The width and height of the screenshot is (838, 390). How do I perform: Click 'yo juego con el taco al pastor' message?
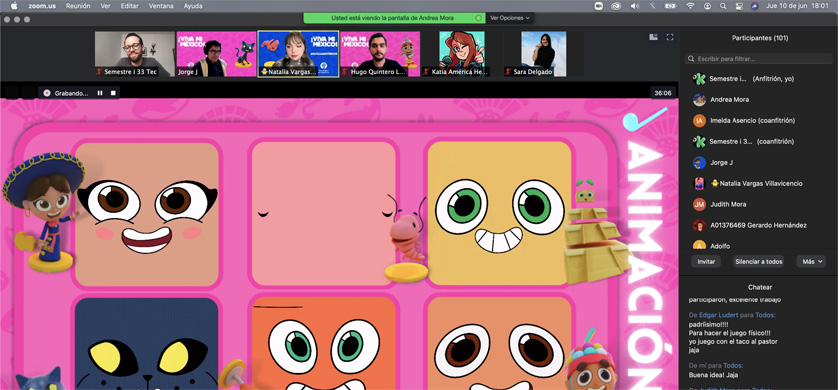point(733,341)
